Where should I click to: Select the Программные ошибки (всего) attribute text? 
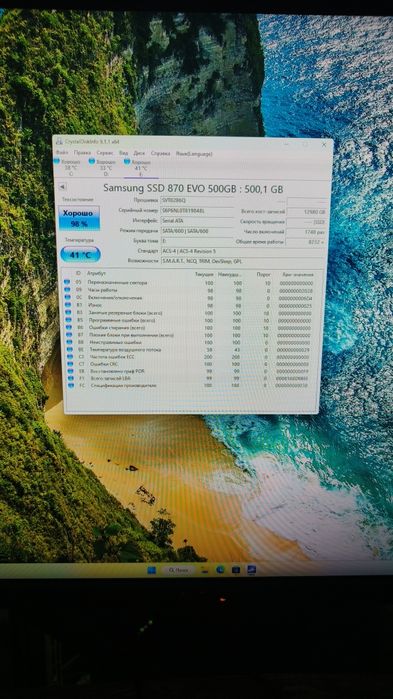(121, 320)
